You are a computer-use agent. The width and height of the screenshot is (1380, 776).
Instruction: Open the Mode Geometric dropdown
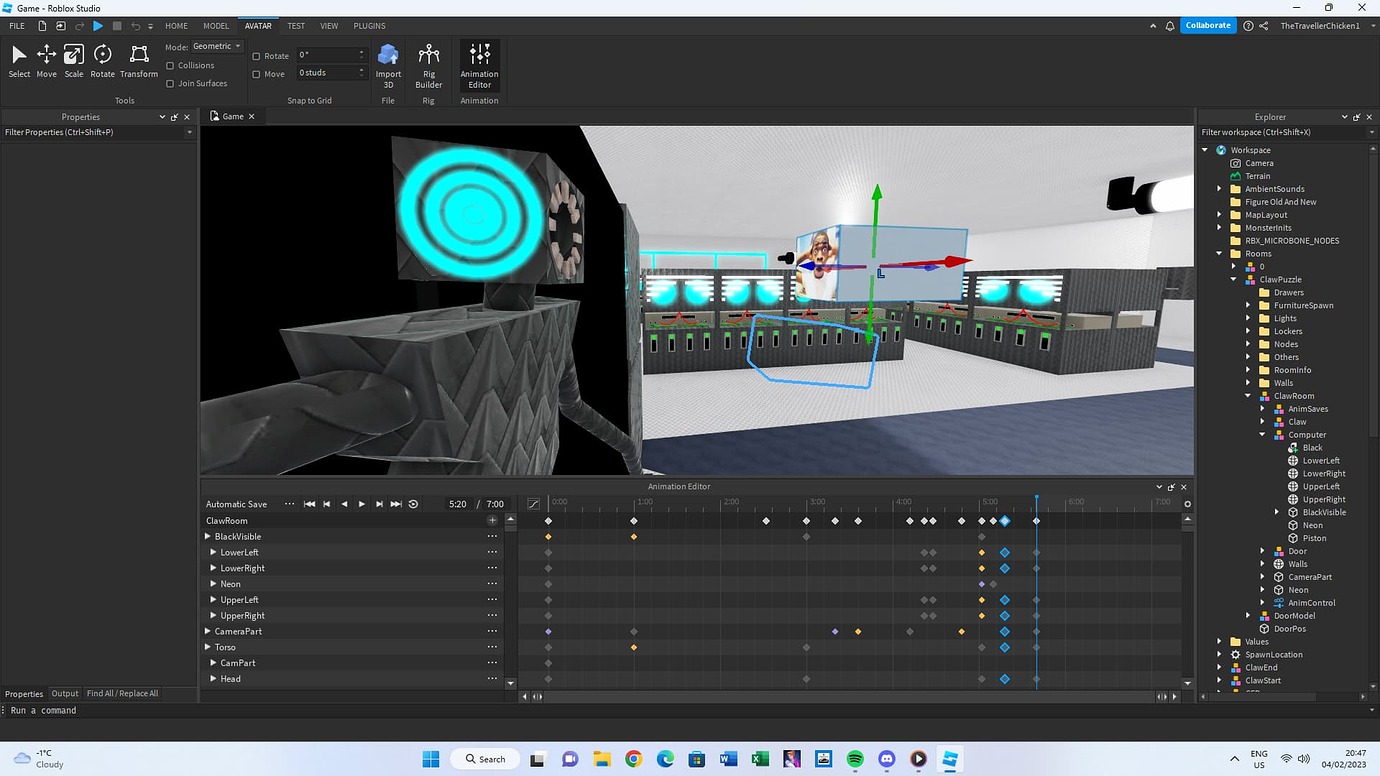pos(216,47)
